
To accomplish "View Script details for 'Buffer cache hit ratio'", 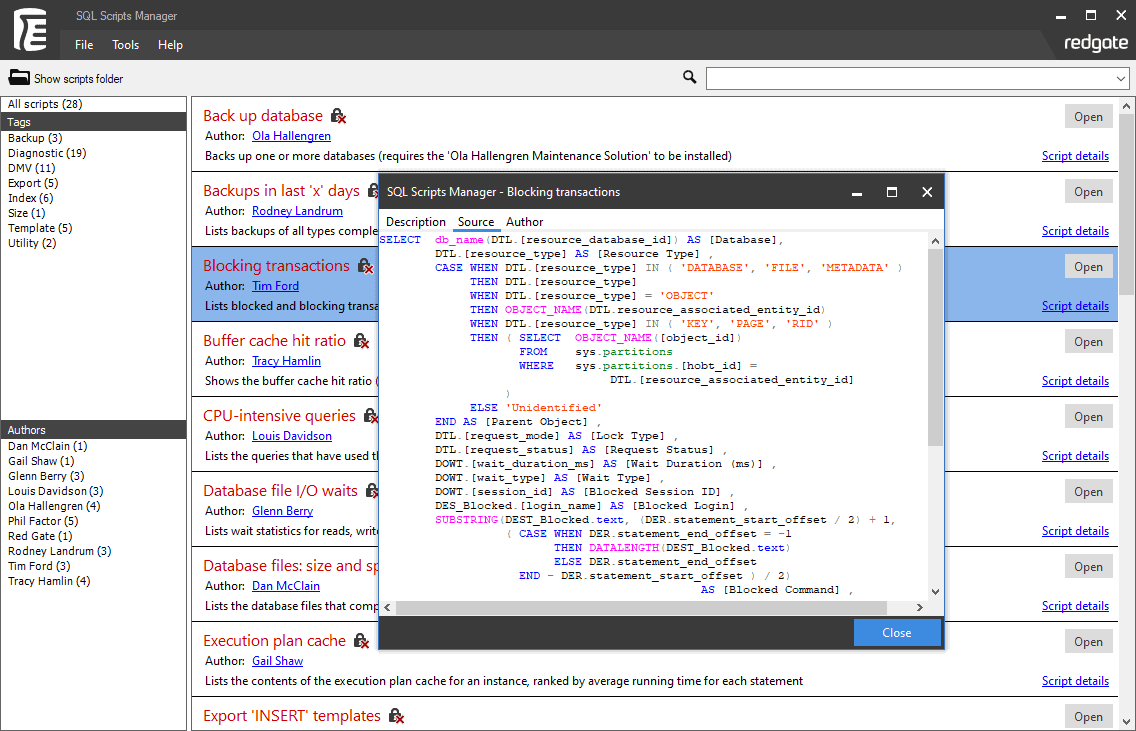I will click(1075, 380).
